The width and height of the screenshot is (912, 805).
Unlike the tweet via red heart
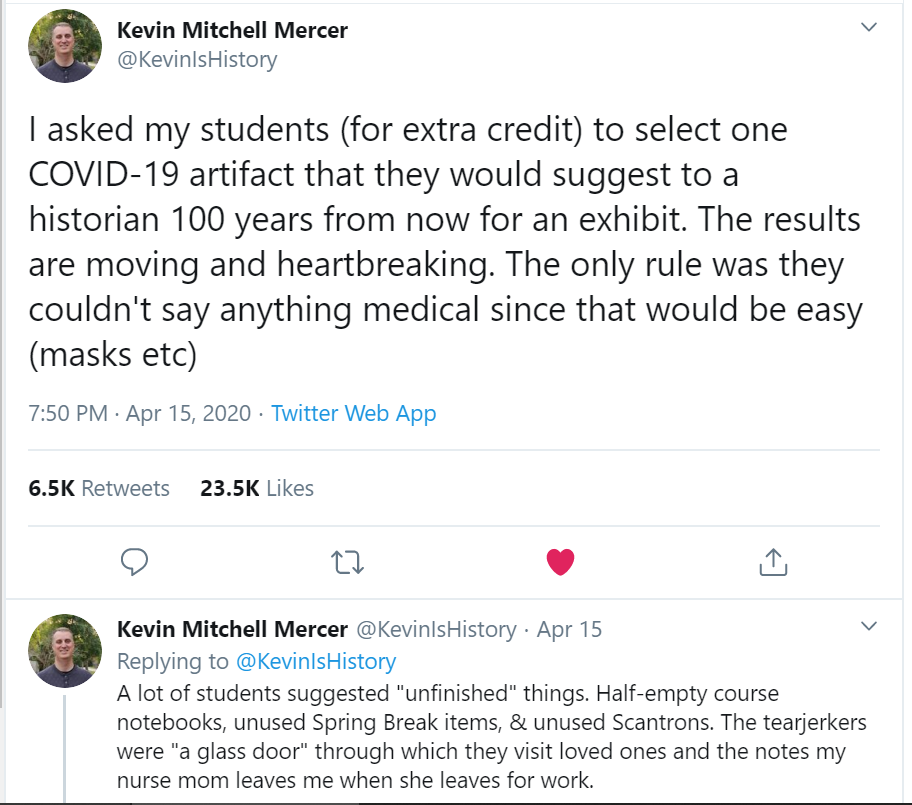tap(560, 563)
